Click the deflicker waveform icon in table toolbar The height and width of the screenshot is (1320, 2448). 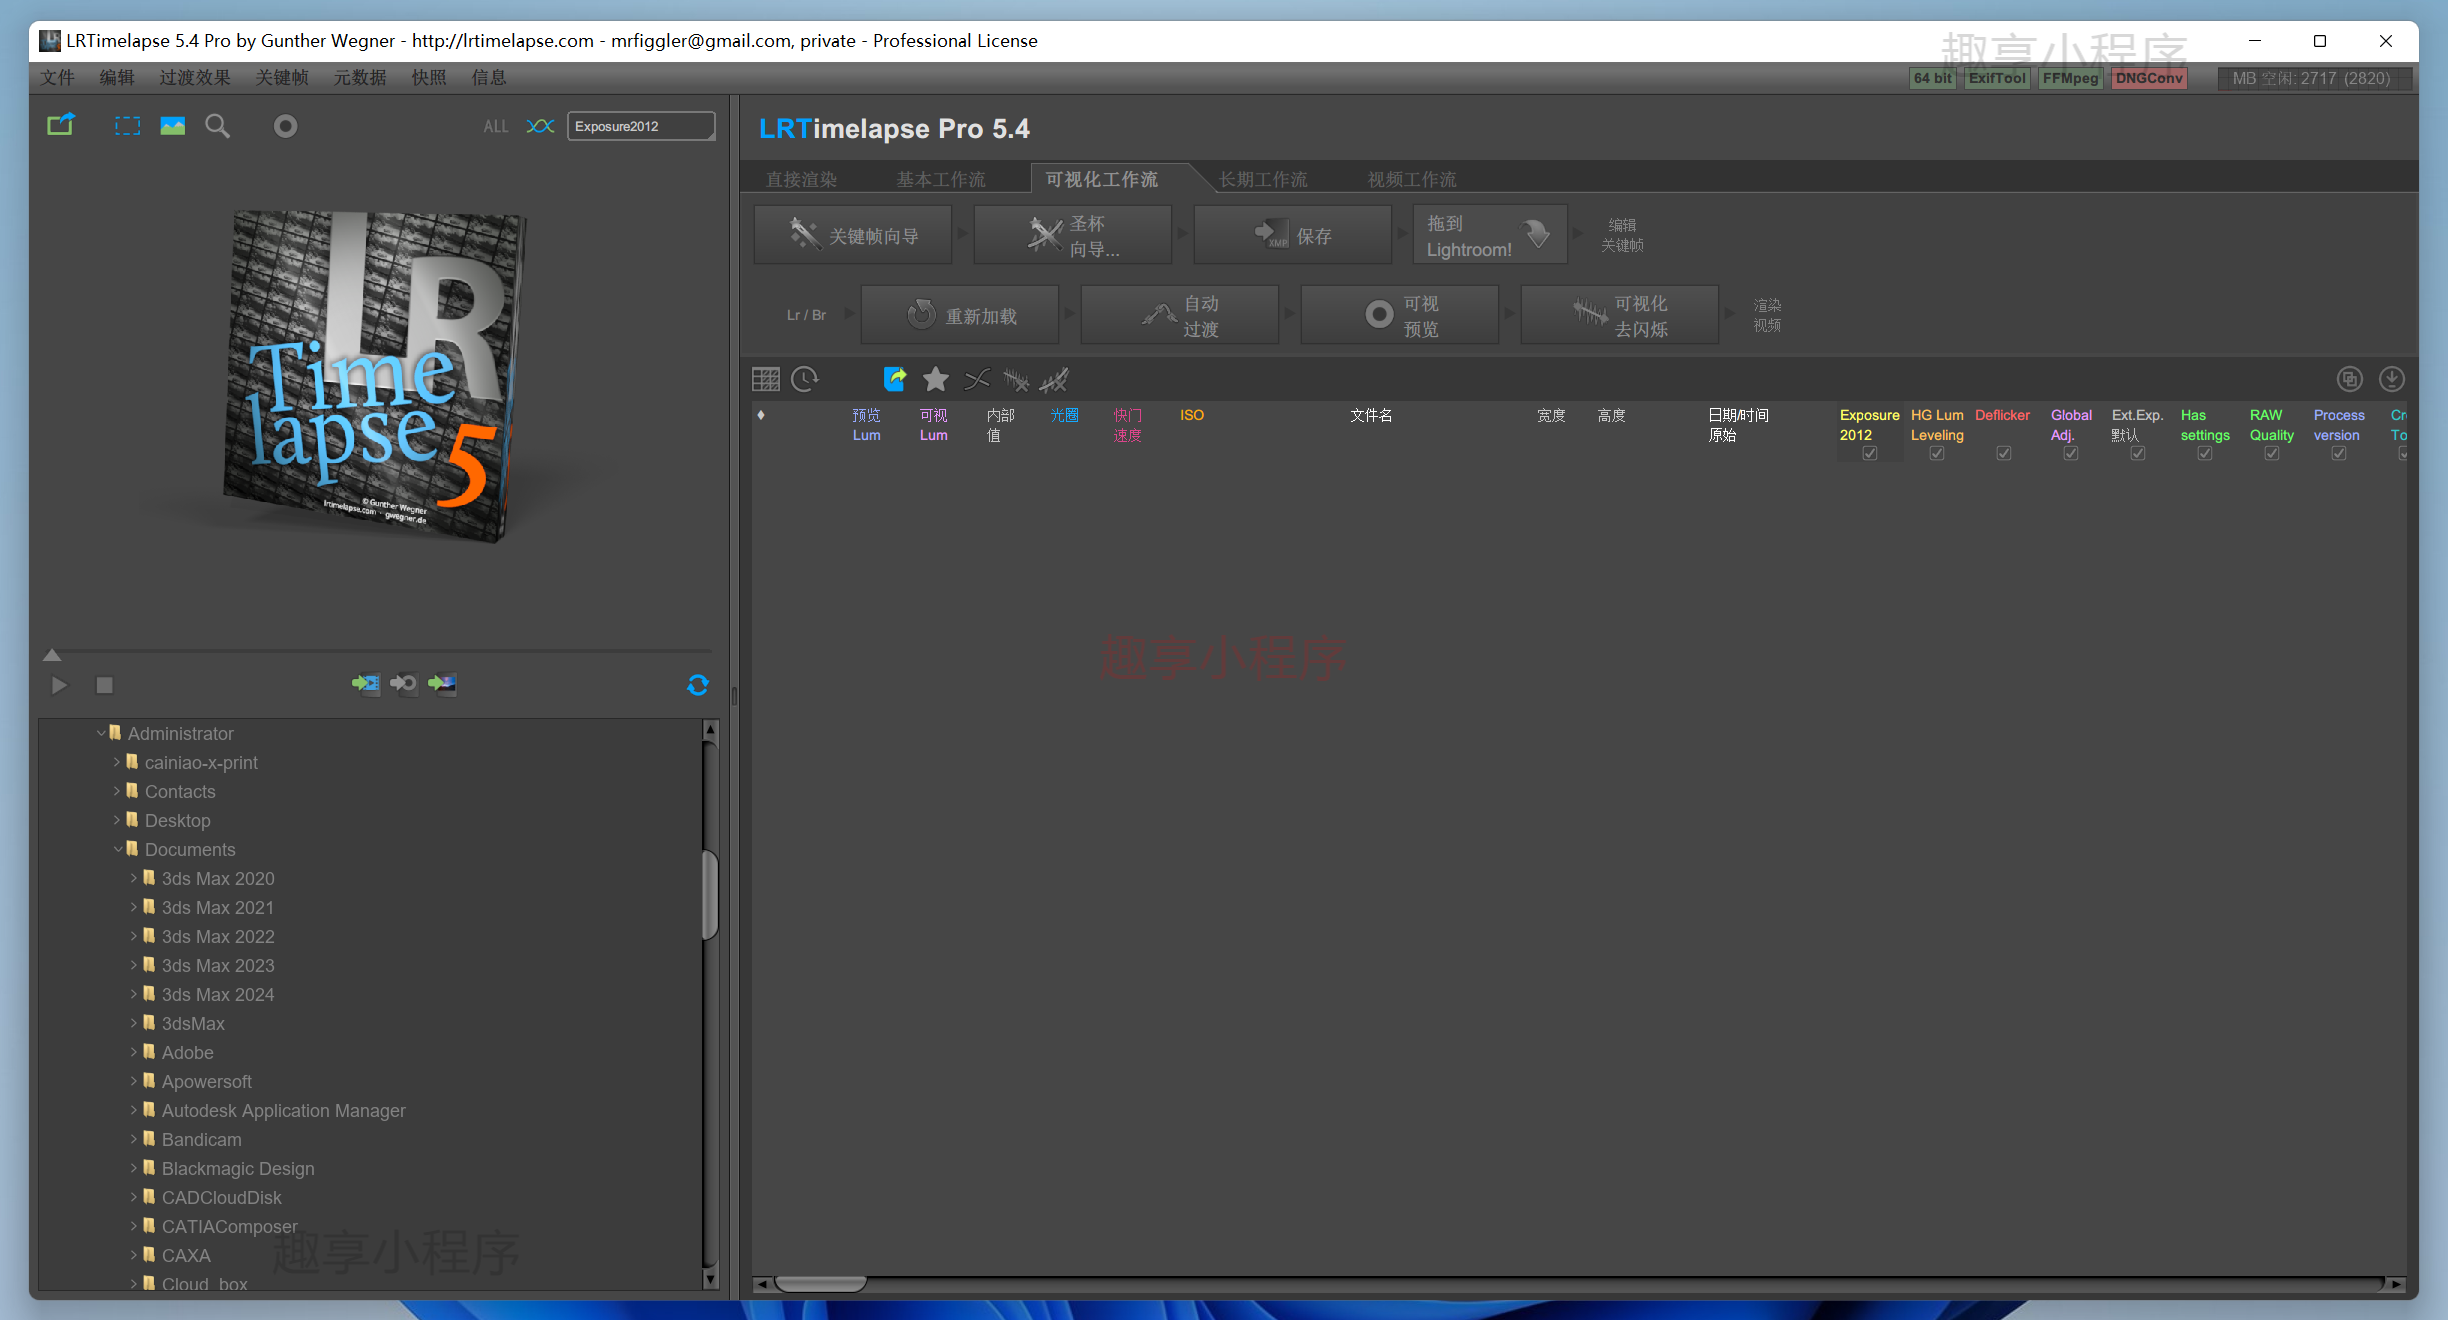coord(1016,379)
